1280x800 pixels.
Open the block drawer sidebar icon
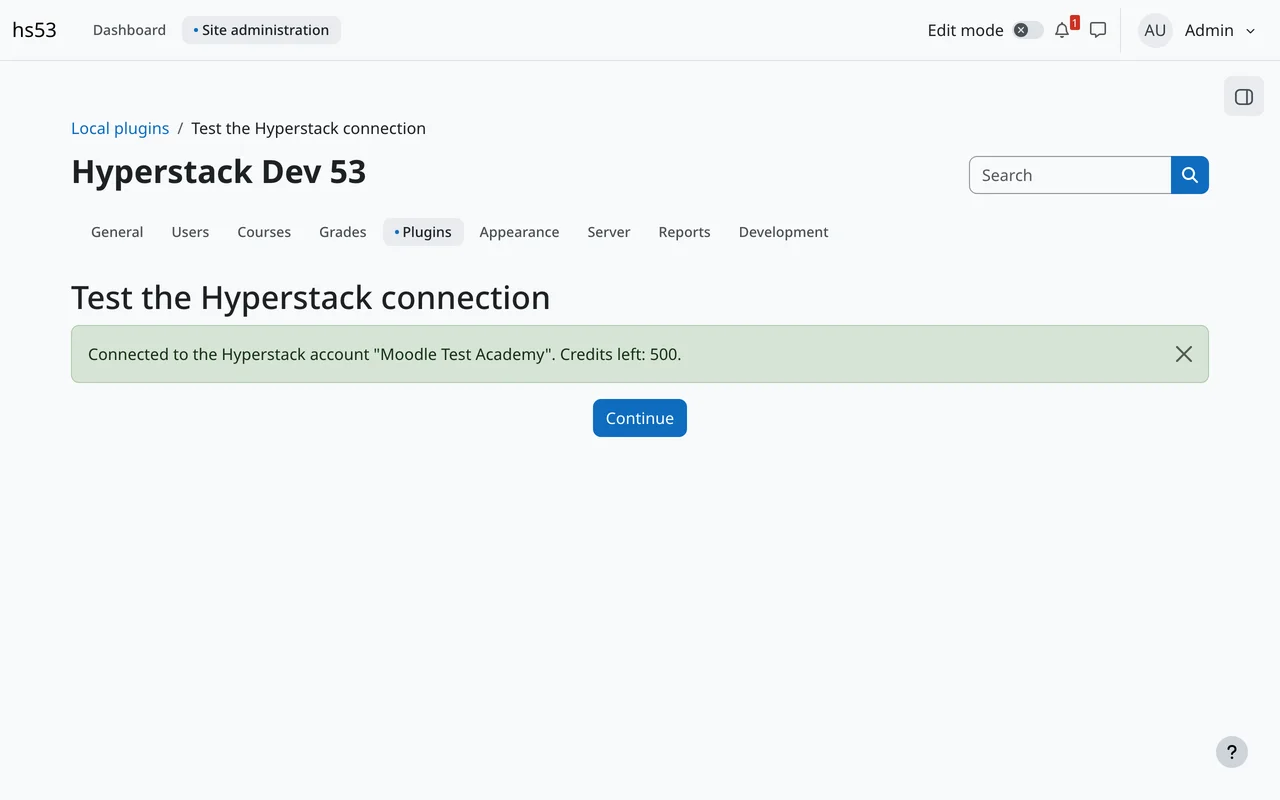(1244, 97)
